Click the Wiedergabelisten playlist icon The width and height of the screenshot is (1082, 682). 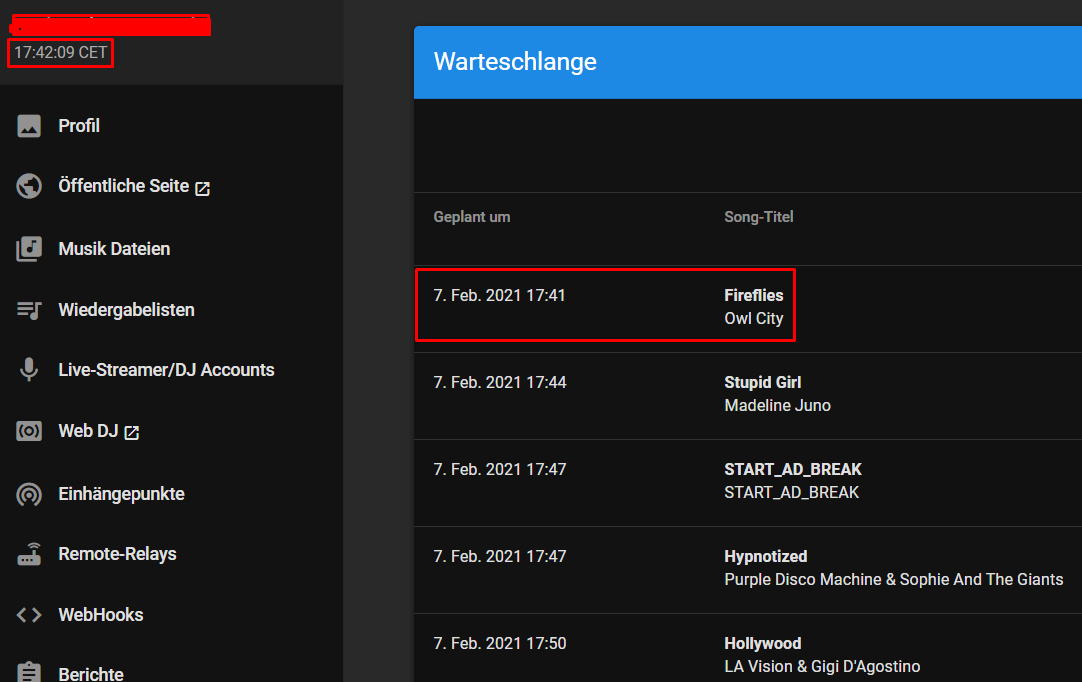[x=29, y=310]
